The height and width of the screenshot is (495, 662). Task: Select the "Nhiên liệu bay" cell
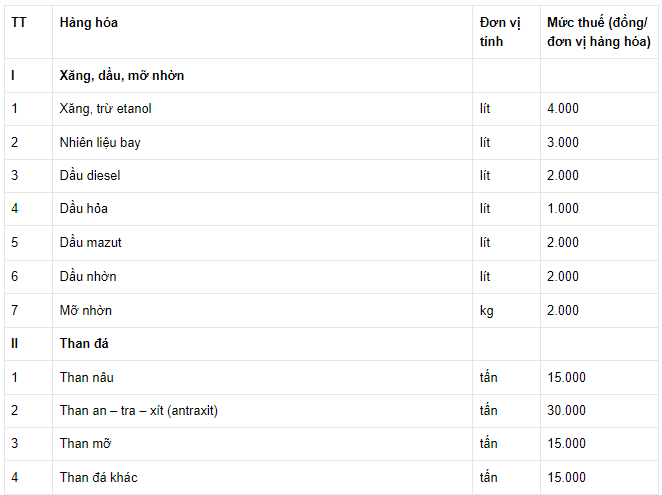click(x=100, y=142)
